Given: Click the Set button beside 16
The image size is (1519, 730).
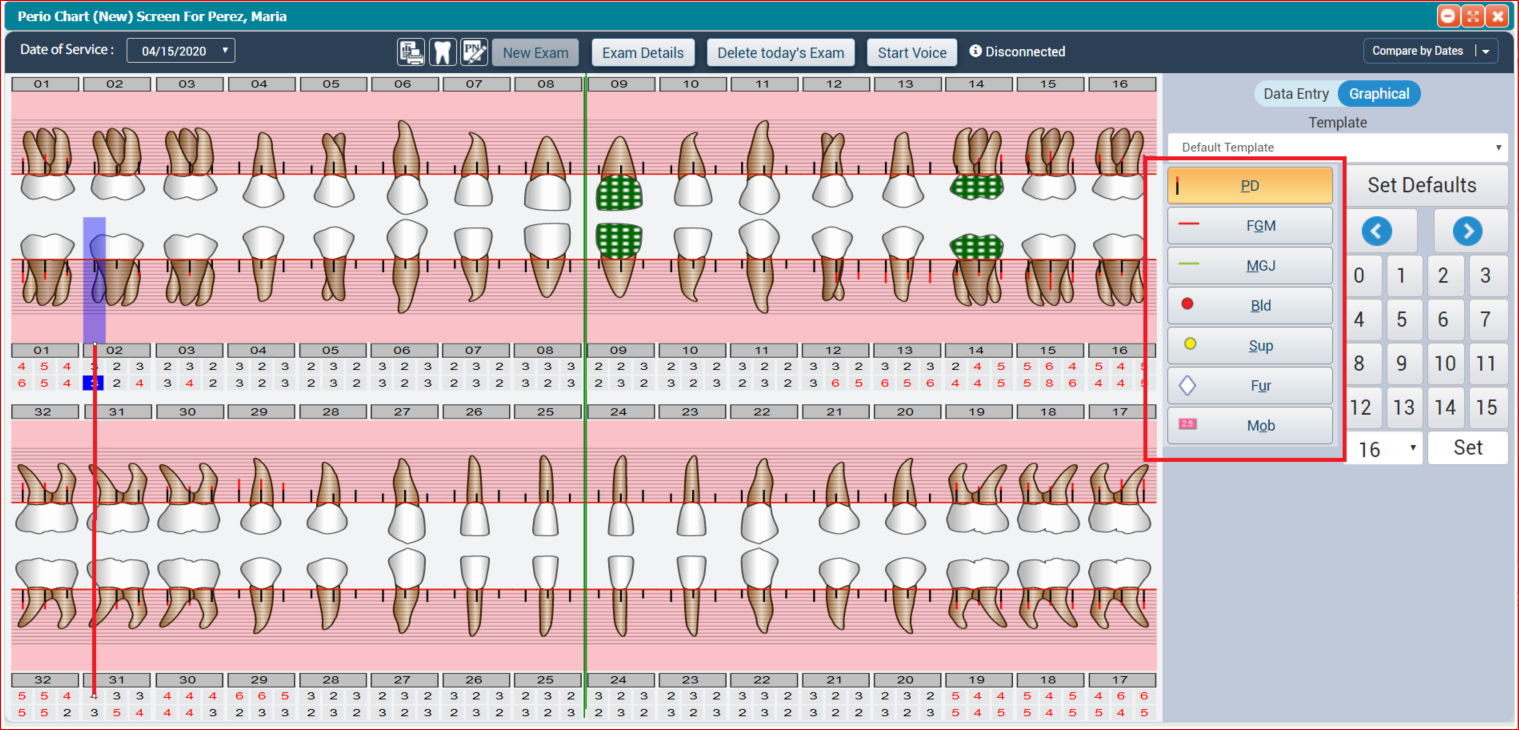Looking at the screenshot, I should pos(1467,448).
